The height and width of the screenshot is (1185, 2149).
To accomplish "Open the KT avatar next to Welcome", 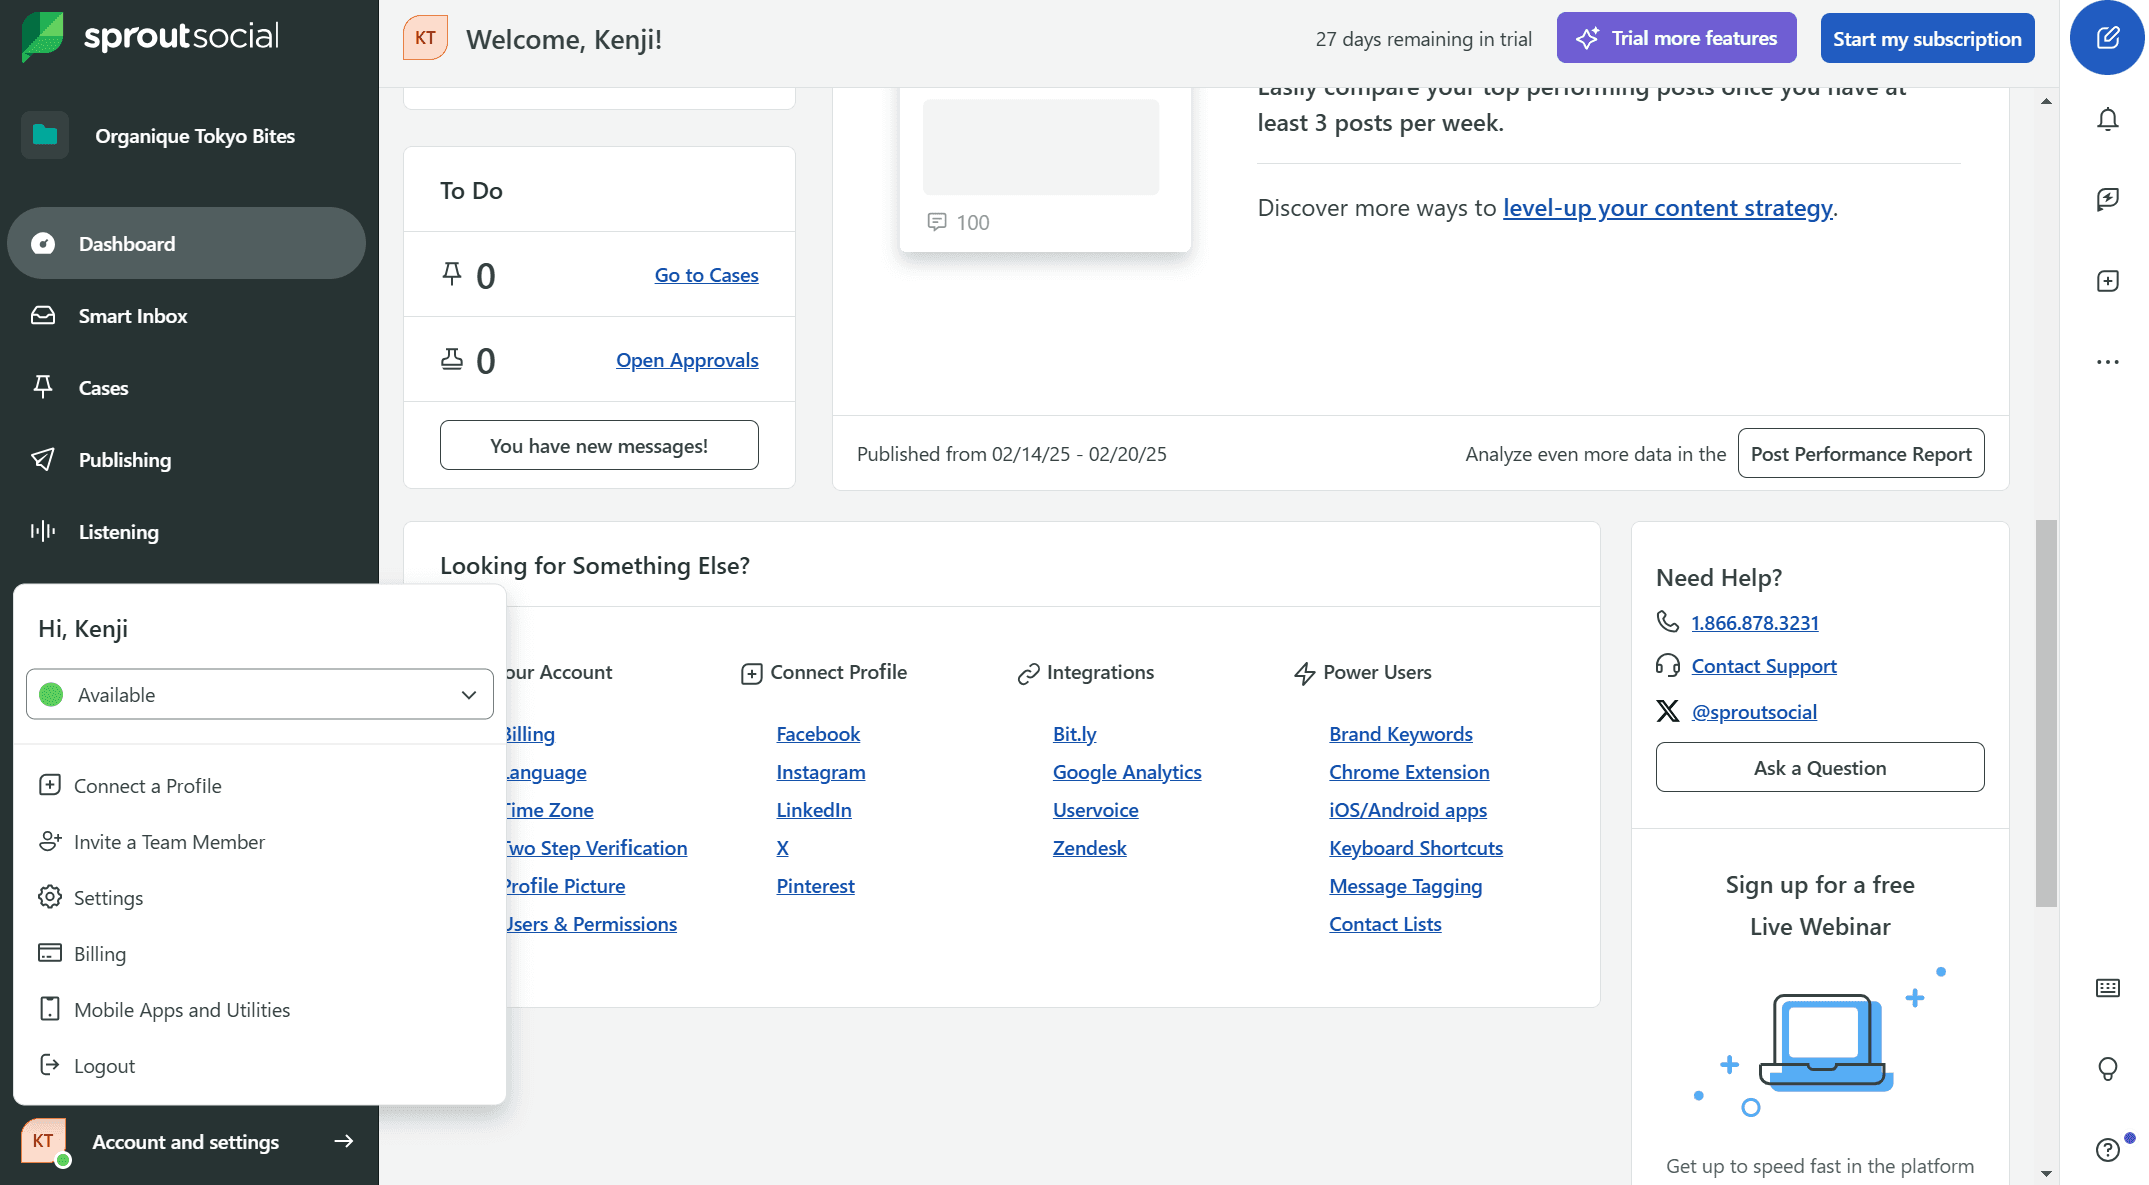I will [425, 38].
